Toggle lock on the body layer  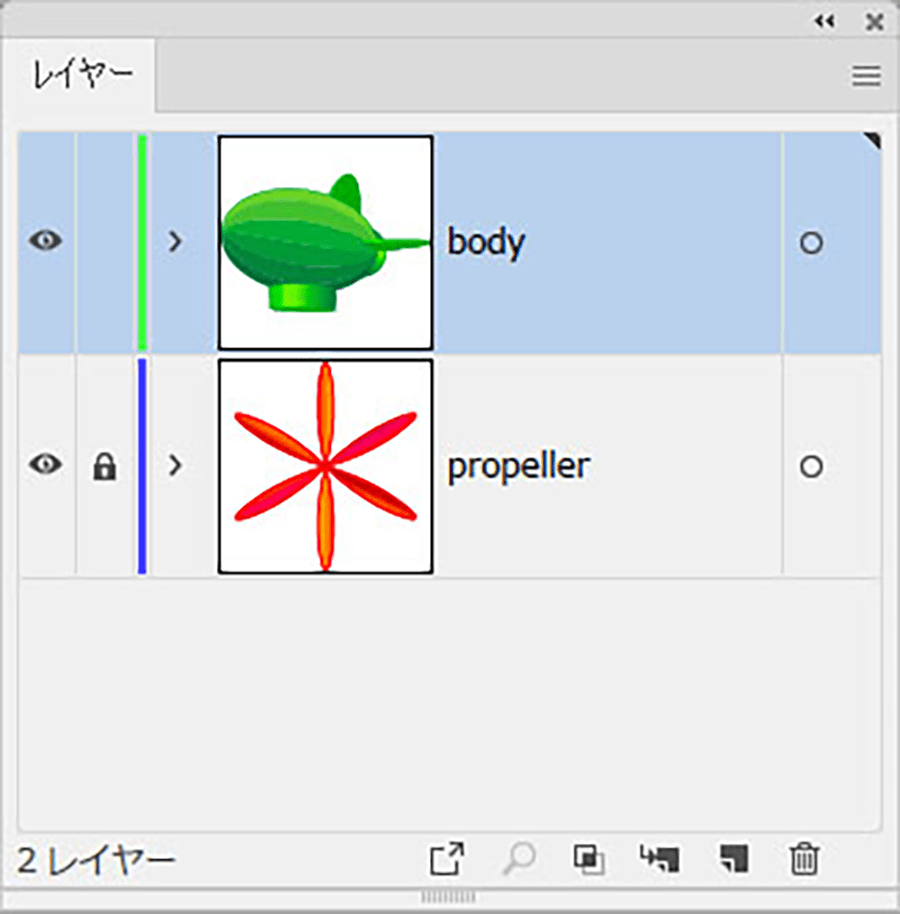105,242
